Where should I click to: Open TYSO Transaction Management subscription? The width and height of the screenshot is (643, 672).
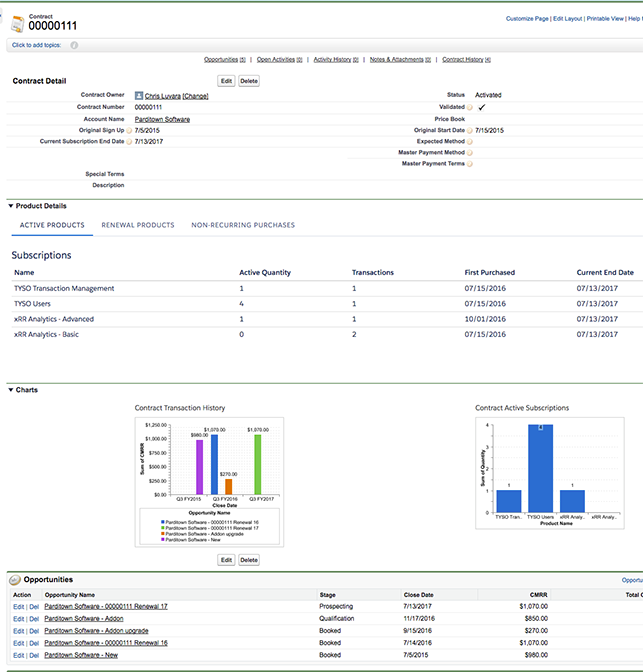coord(64,289)
